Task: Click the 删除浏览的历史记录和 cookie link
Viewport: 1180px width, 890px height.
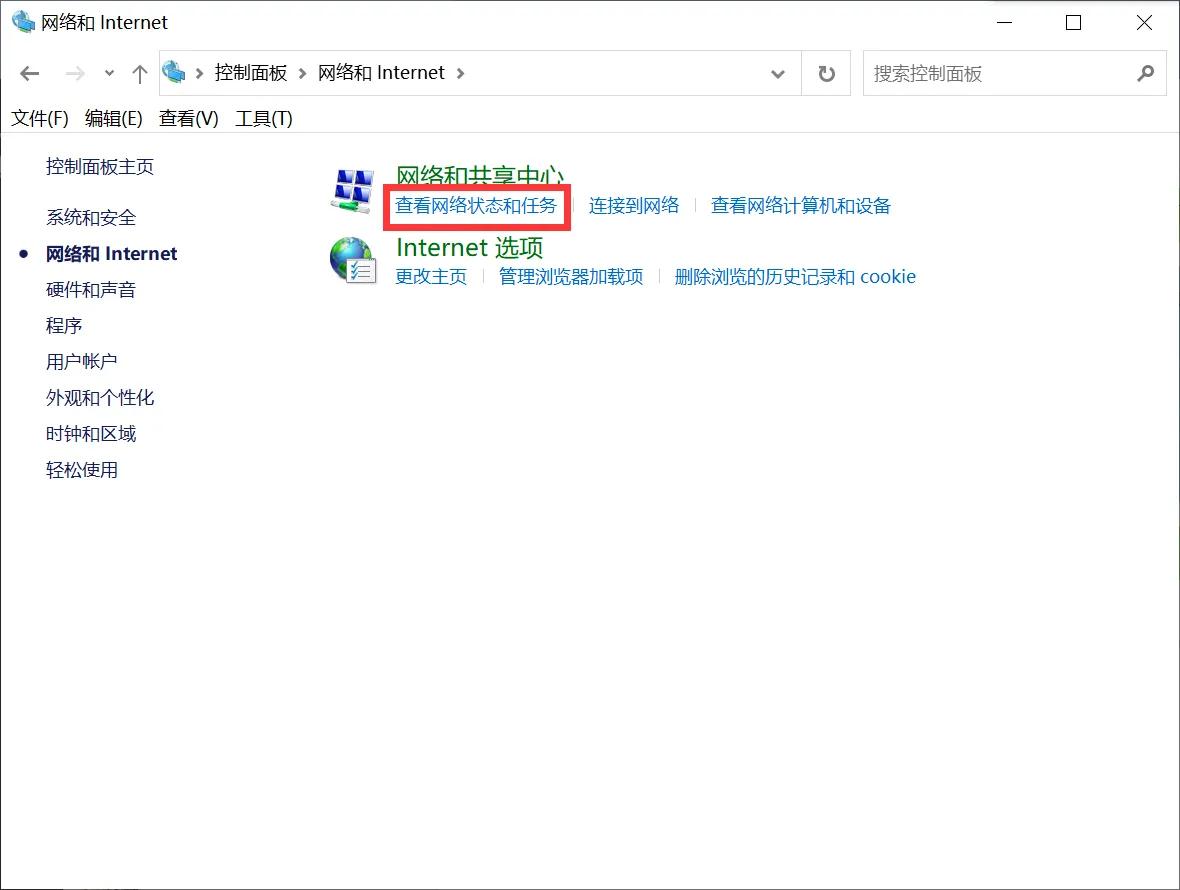Action: click(x=796, y=277)
